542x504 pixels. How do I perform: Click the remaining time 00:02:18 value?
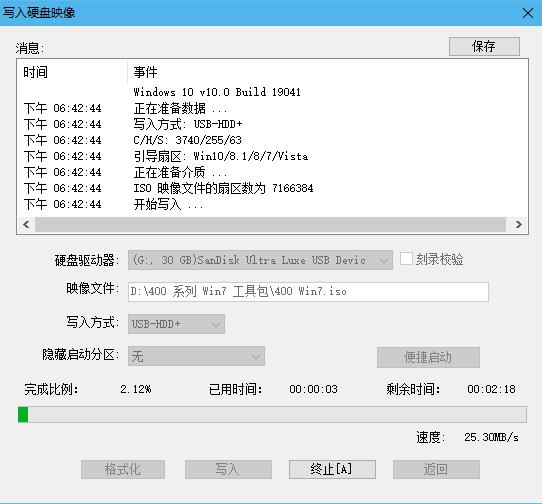pyautogui.click(x=491, y=389)
